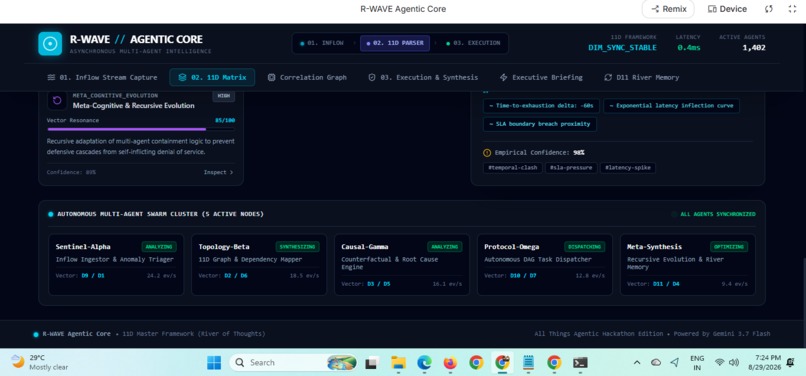This screenshot has width=806, height=376.
Task: Click the R-WAVE target logo icon
Action: [50, 44]
